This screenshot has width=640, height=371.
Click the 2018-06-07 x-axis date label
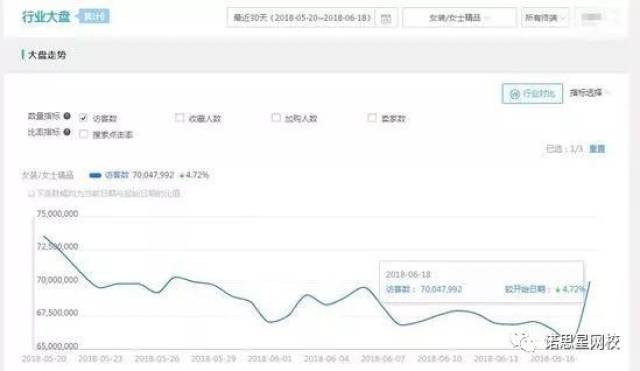(383, 358)
